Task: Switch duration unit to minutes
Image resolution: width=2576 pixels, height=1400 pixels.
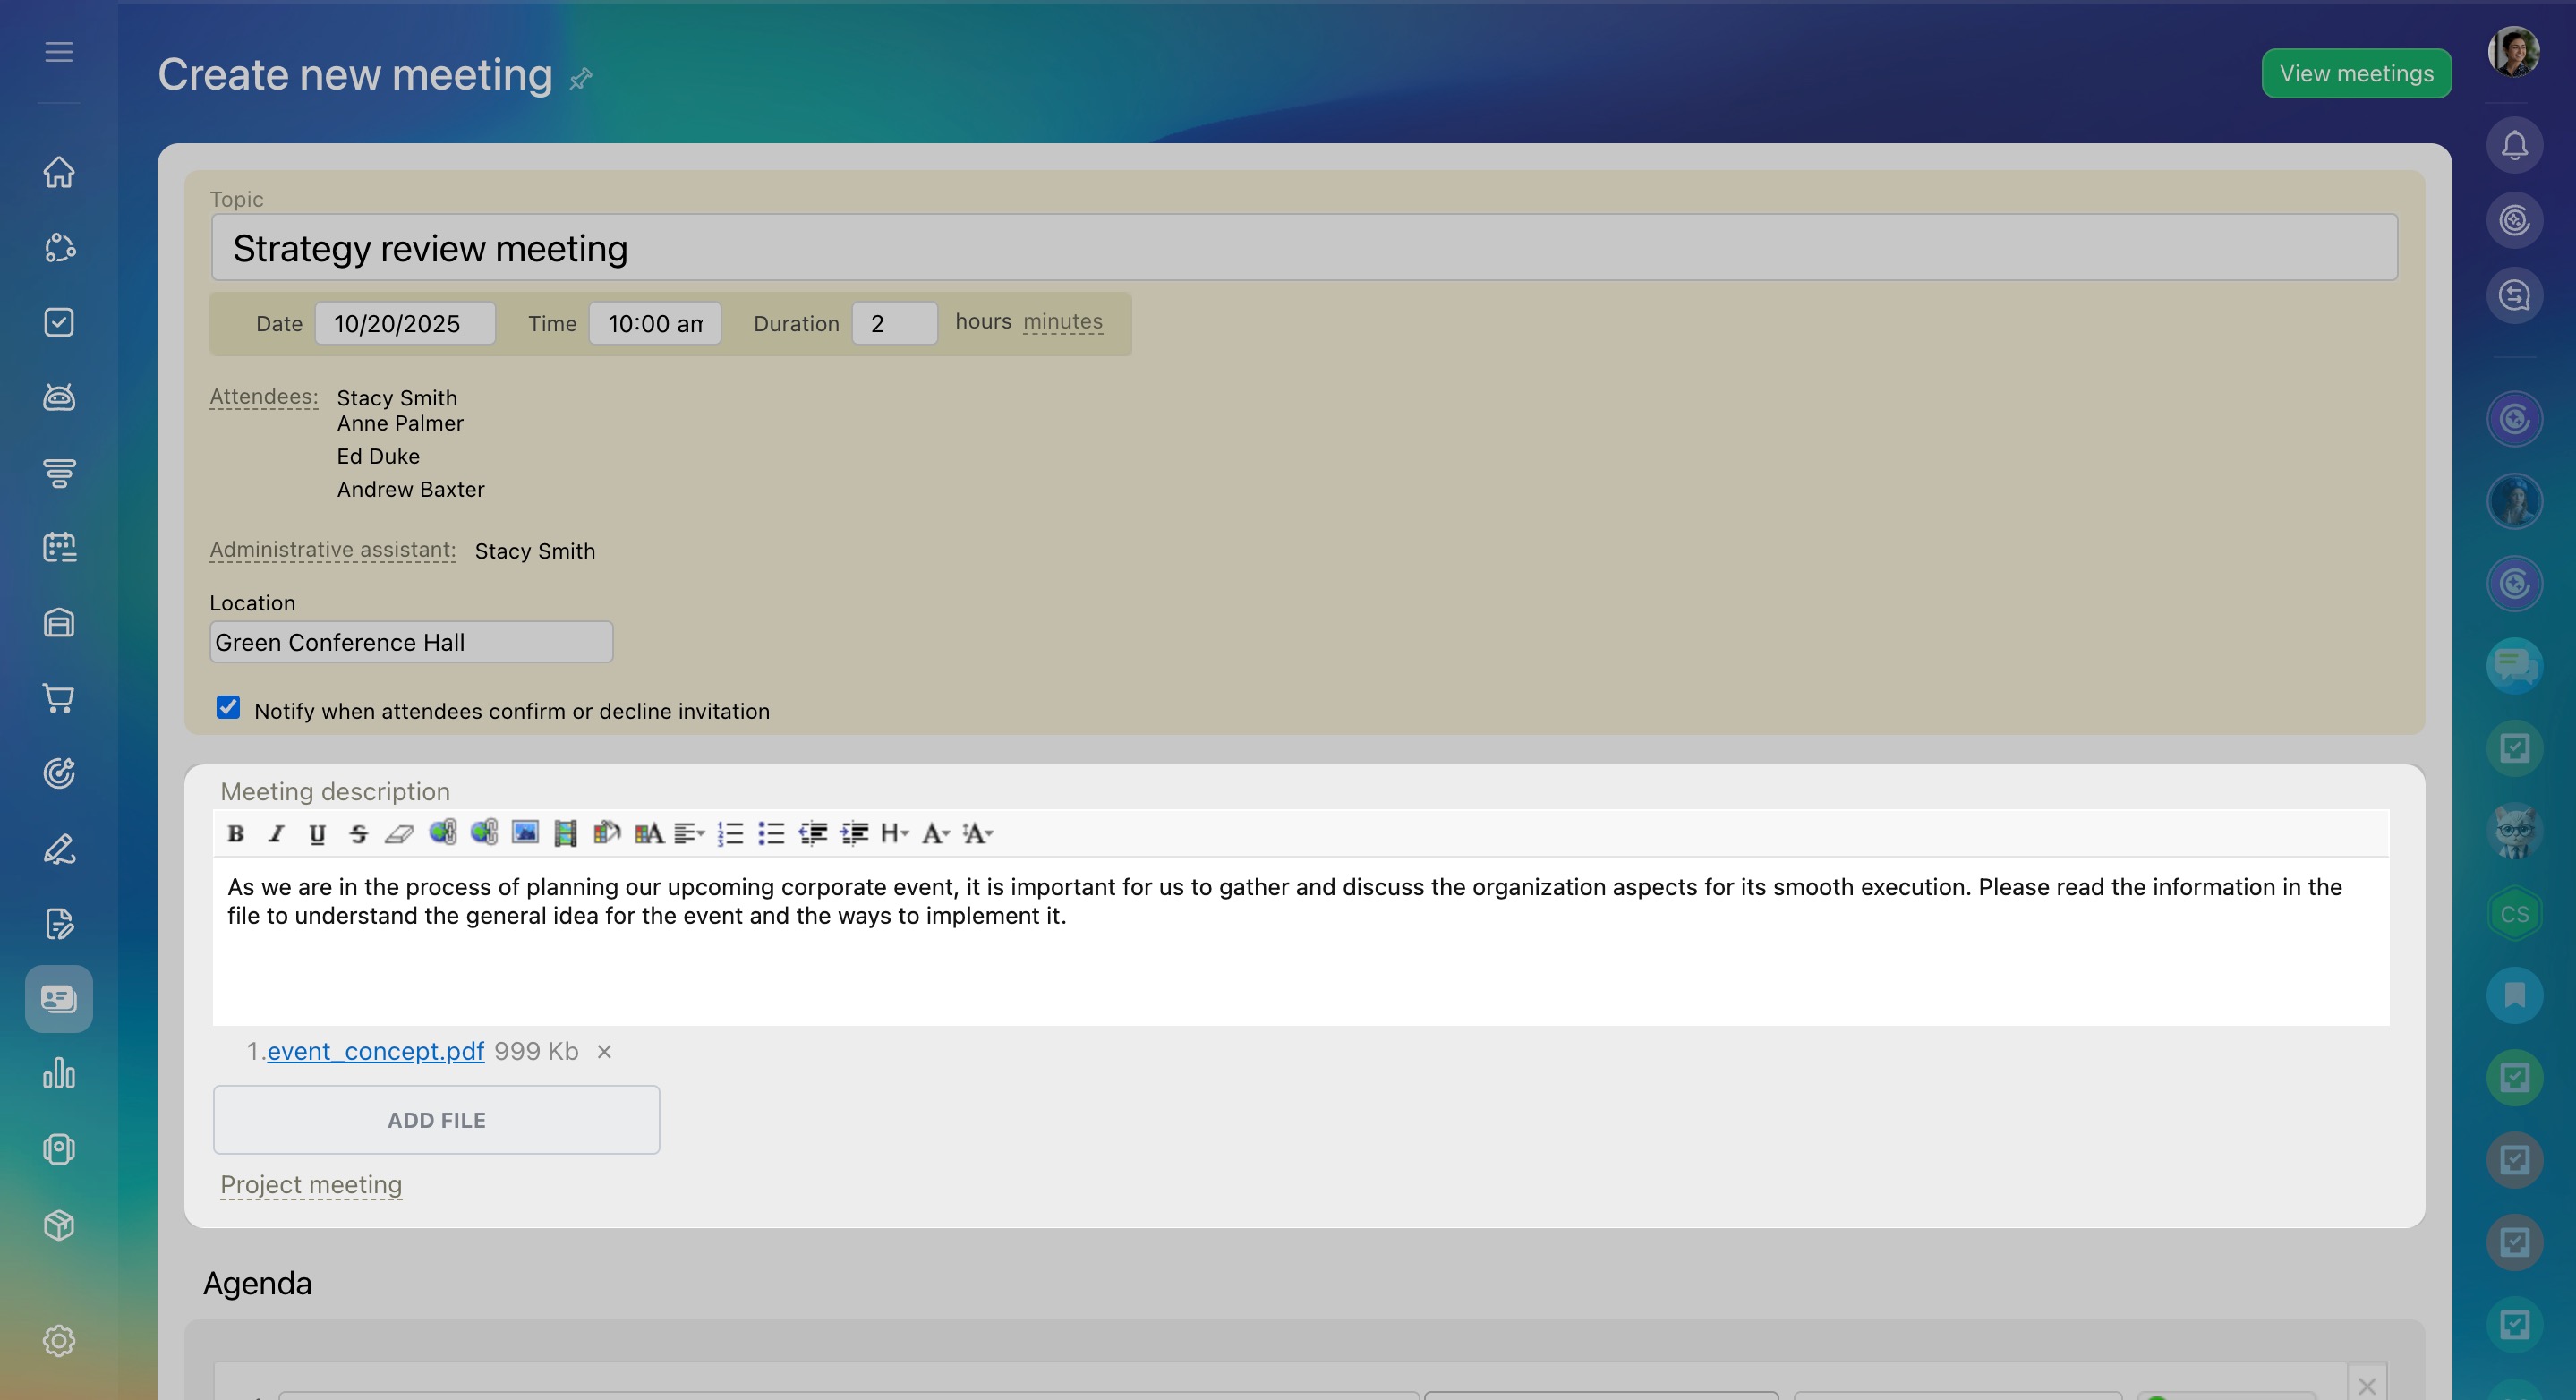Action: coord(1062,322)
